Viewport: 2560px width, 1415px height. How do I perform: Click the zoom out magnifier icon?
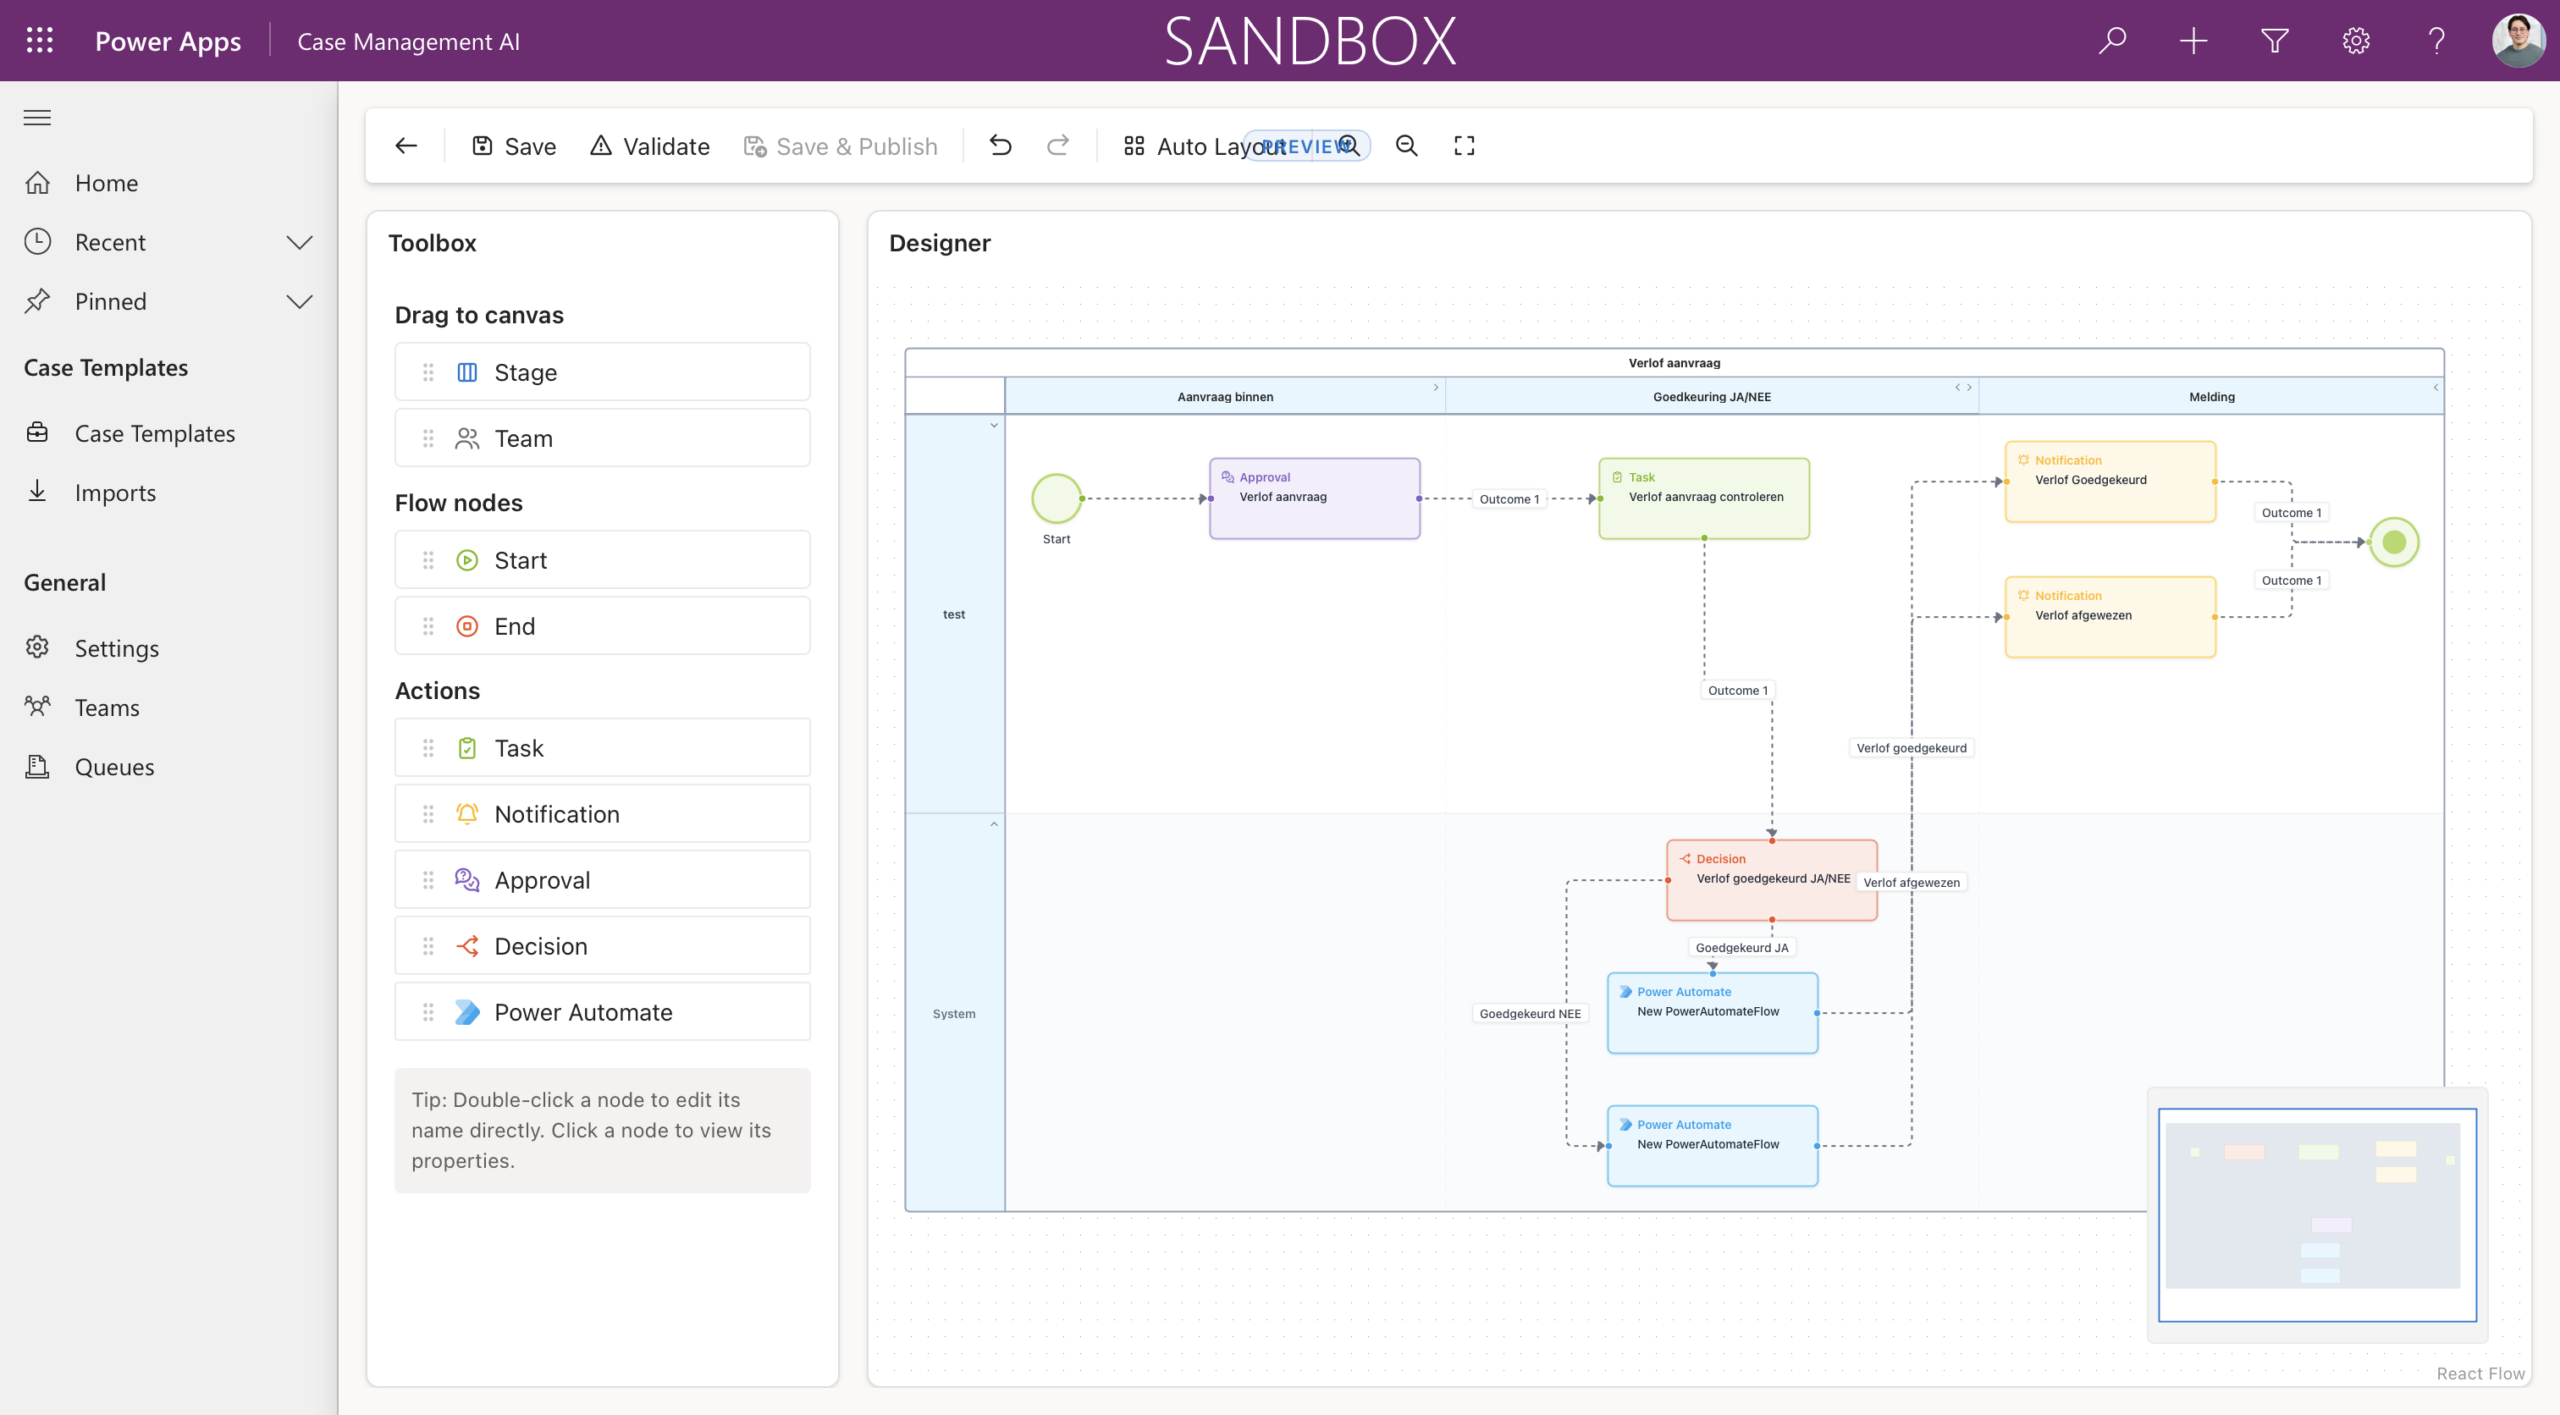(x=1406, y=146)
